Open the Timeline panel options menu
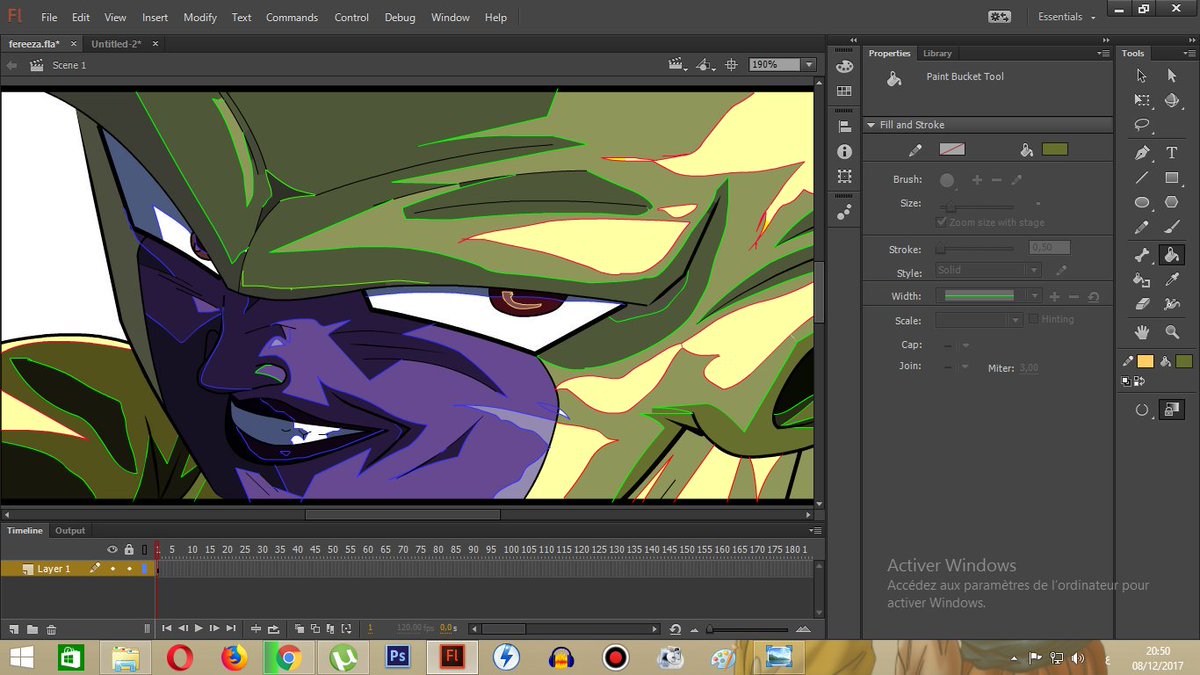The image size is (1200, 675). [x=817, y=530]
